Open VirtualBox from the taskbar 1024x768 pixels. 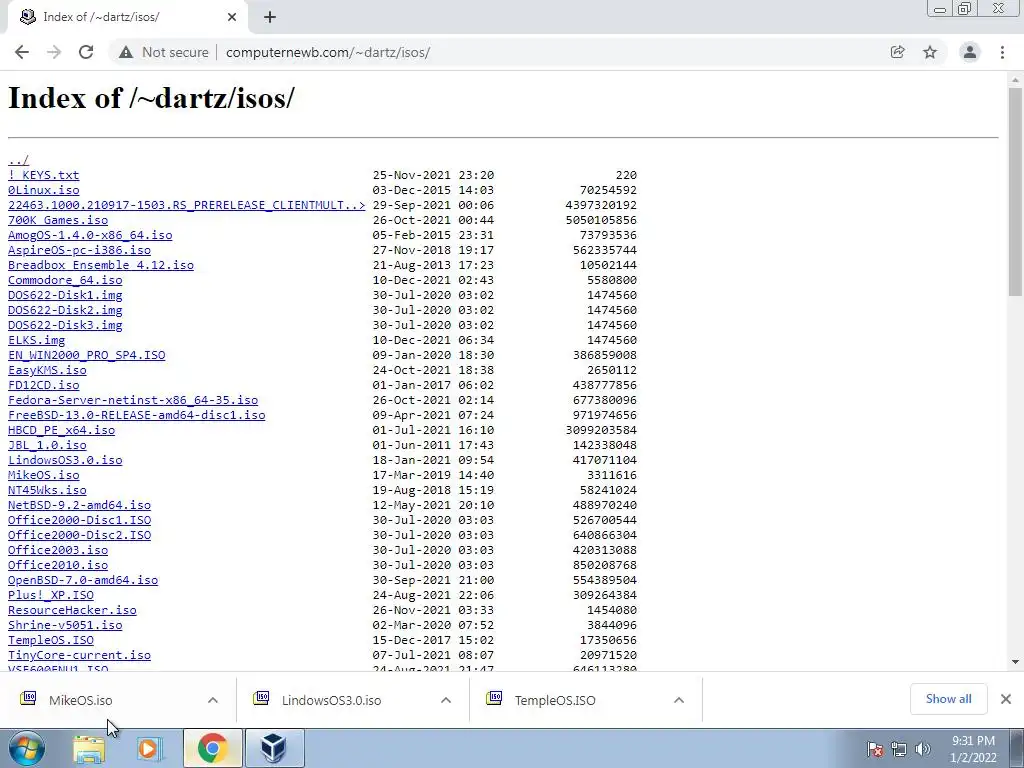[x=274, y=748]
